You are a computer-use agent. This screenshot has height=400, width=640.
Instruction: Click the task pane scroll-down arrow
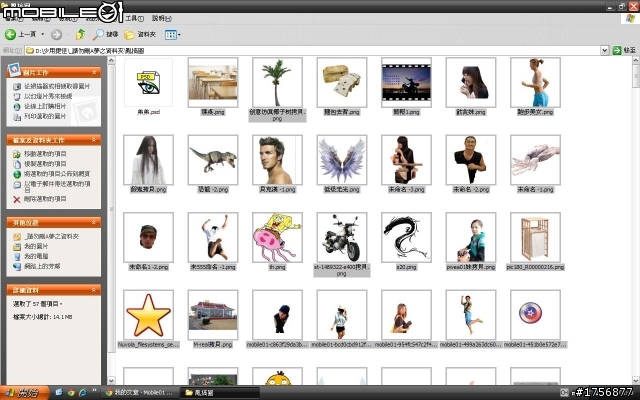(x=111, y=381)
